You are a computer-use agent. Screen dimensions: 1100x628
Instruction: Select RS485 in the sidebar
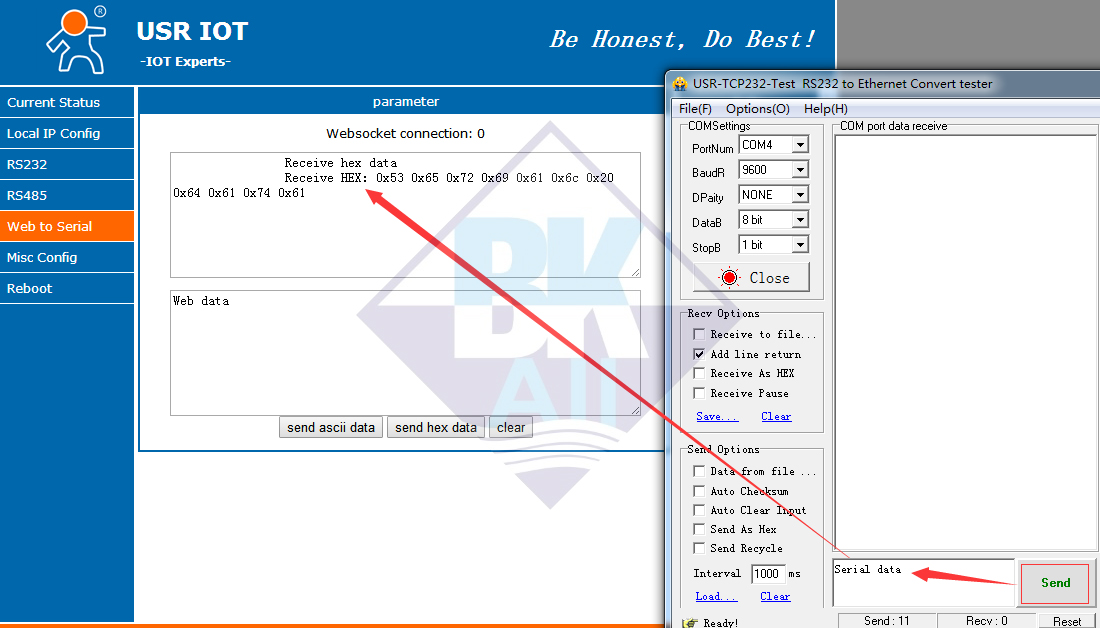point(67,195)
